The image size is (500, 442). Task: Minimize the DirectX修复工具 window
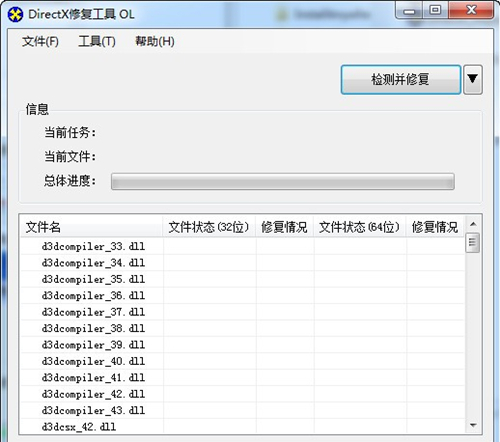click(409, 10)
